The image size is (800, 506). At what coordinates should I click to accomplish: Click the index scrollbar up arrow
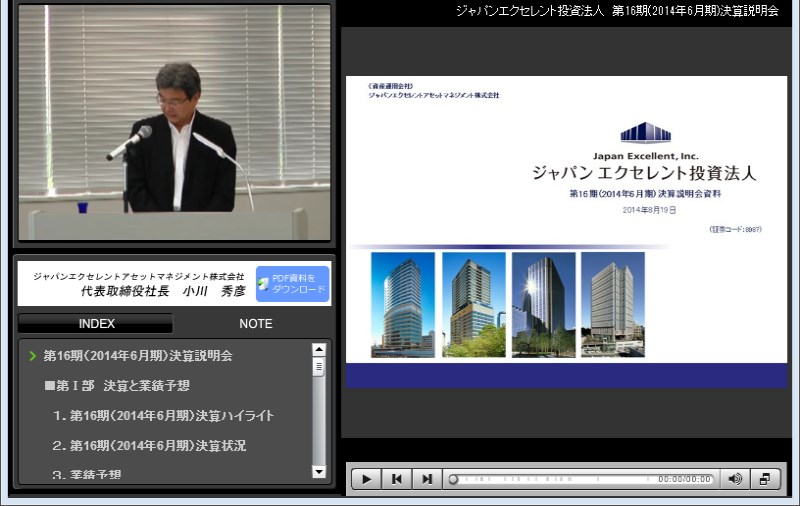tap(319, 349)
